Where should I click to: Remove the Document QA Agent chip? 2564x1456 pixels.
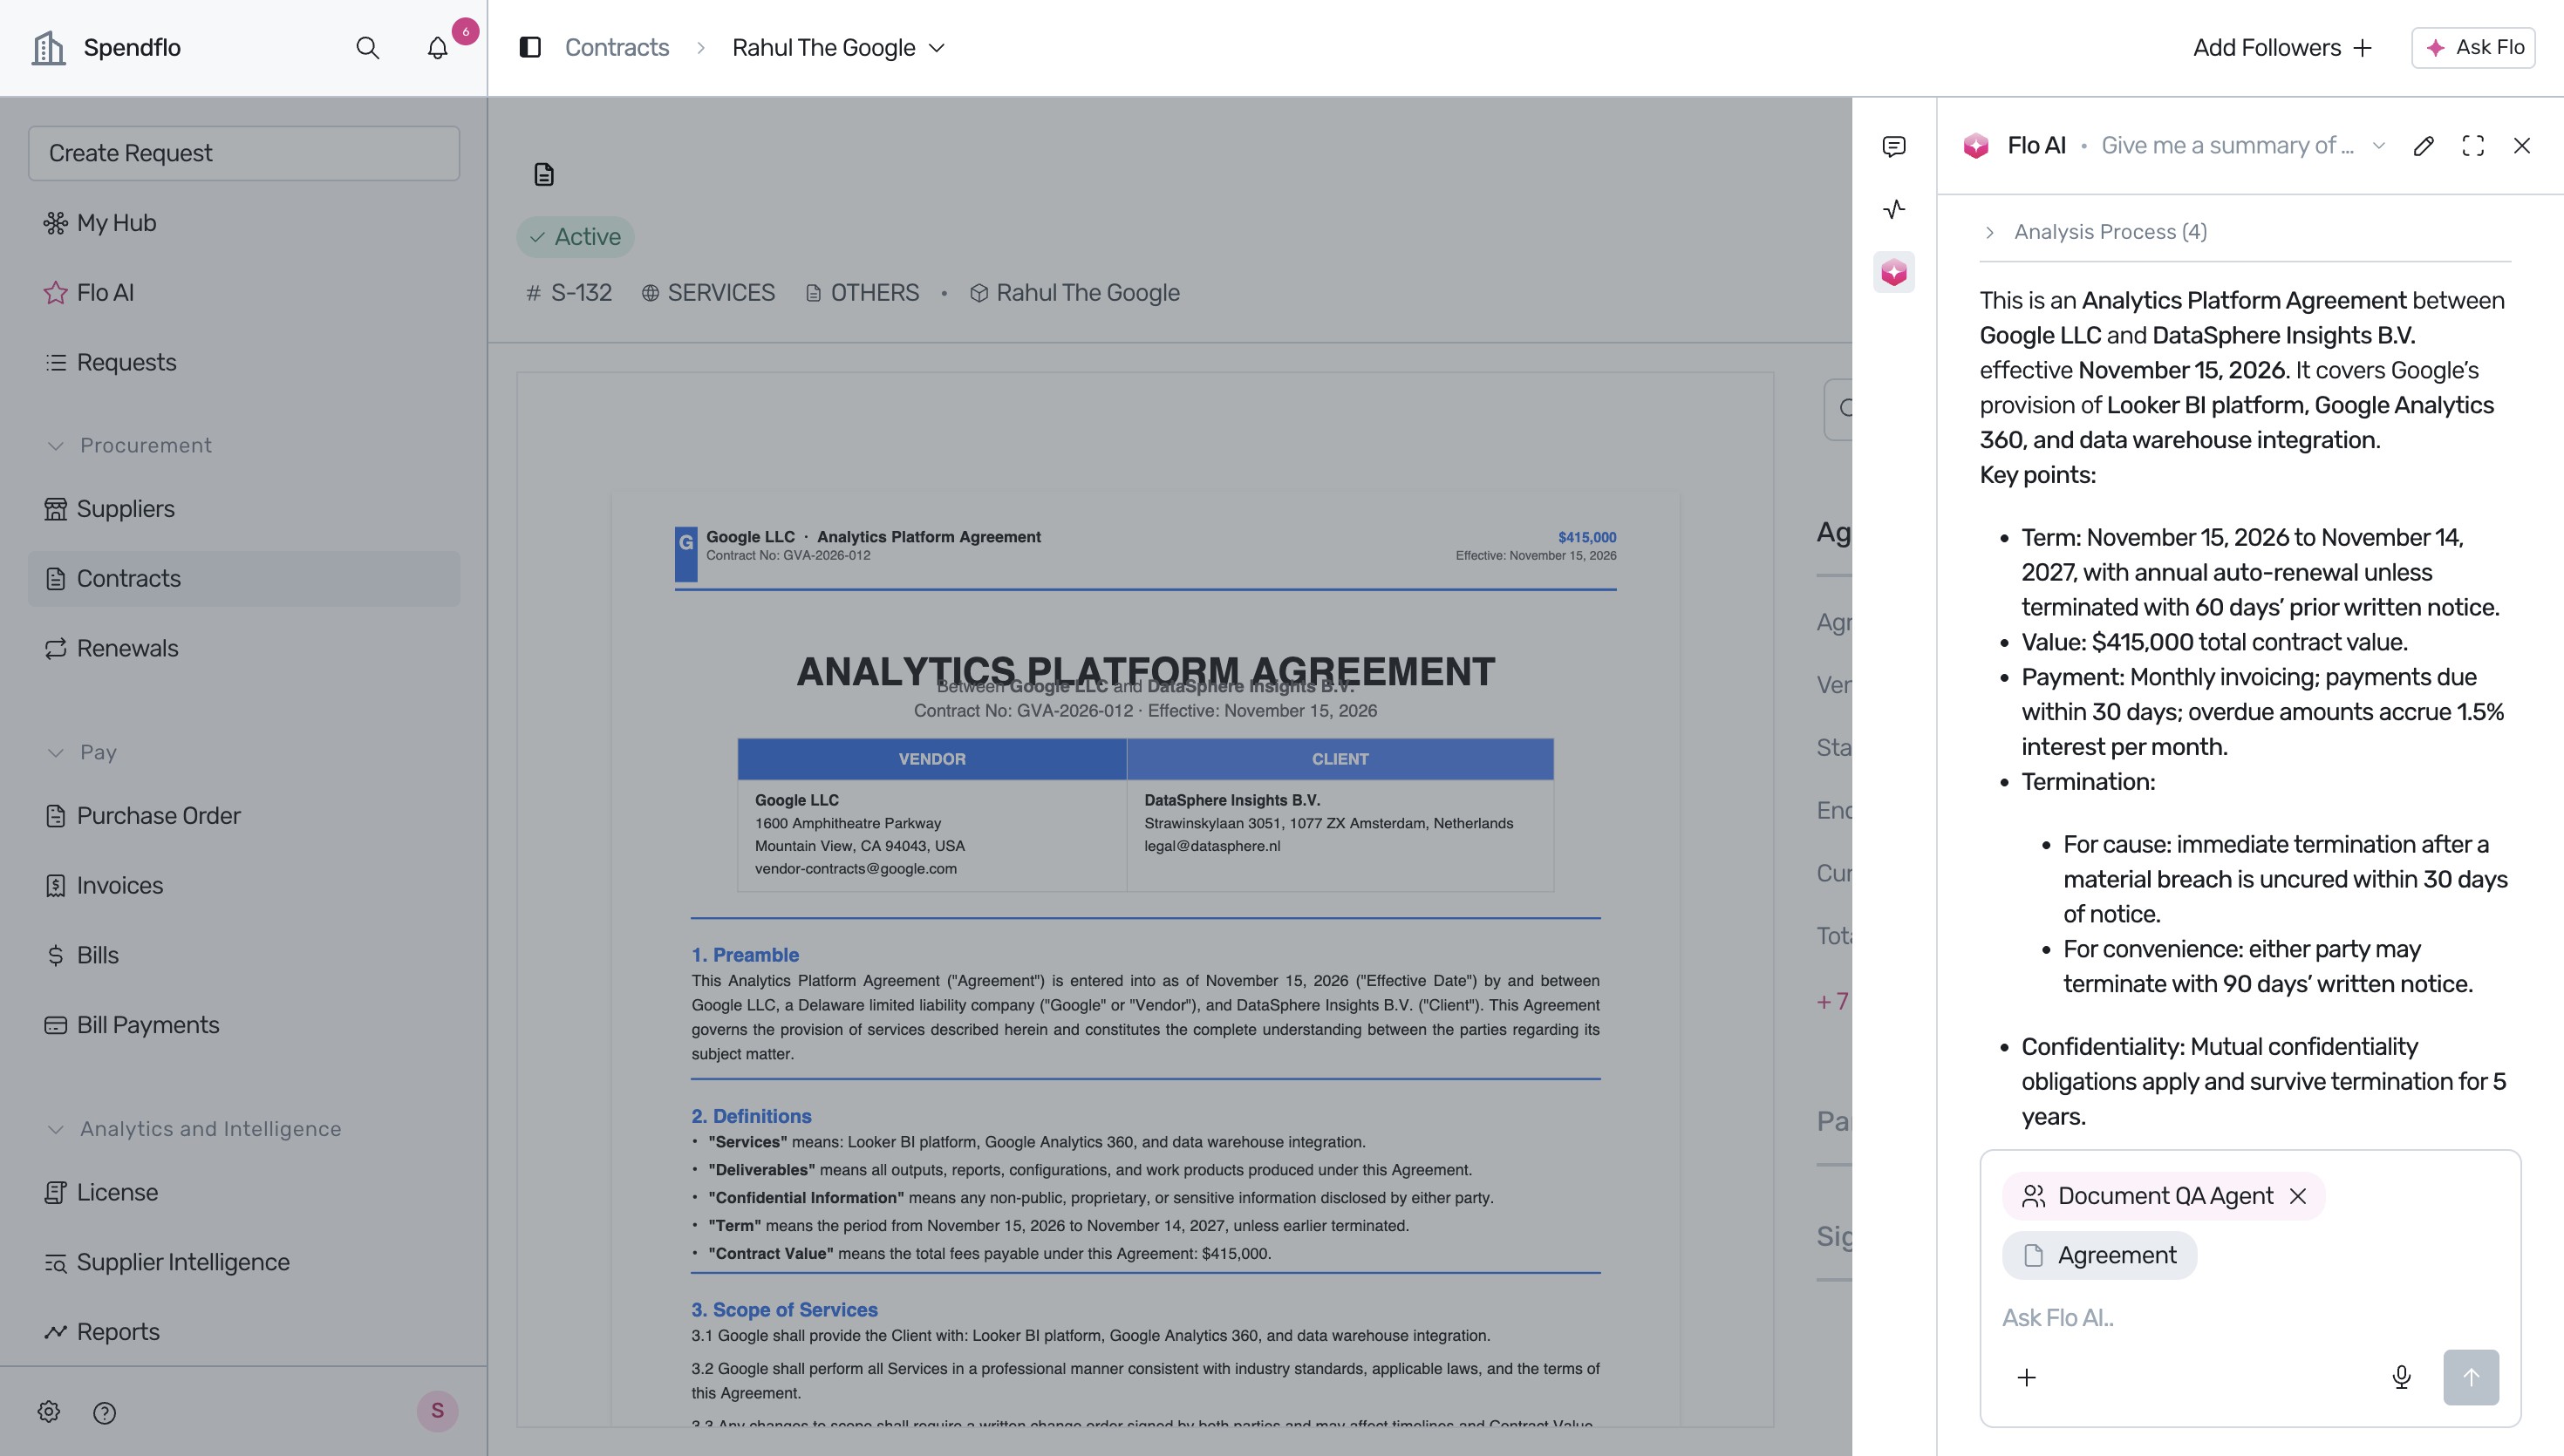[2298, 1196]
